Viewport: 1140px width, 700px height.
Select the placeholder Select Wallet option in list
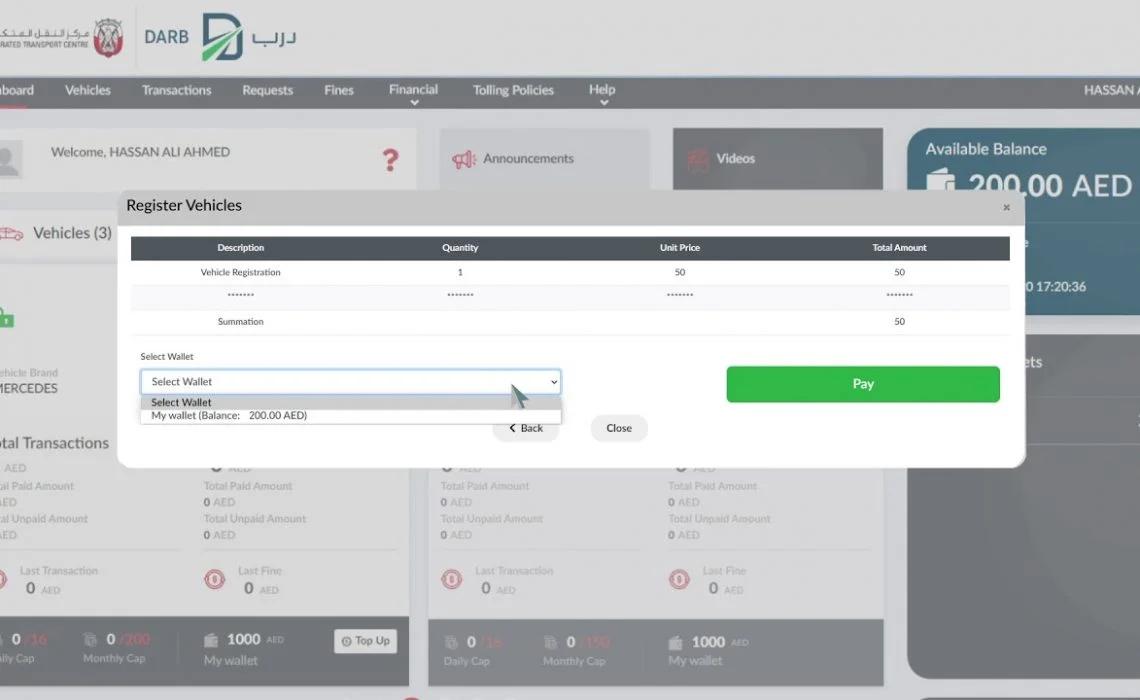coord(181,402)
